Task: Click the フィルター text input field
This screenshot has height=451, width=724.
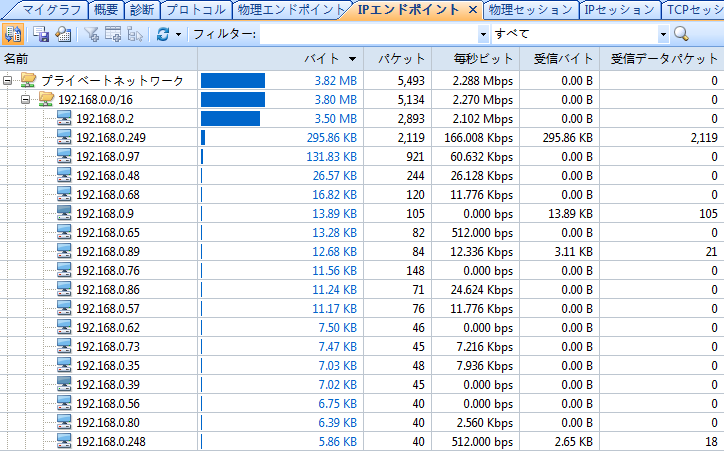Action: click(372, 34)
